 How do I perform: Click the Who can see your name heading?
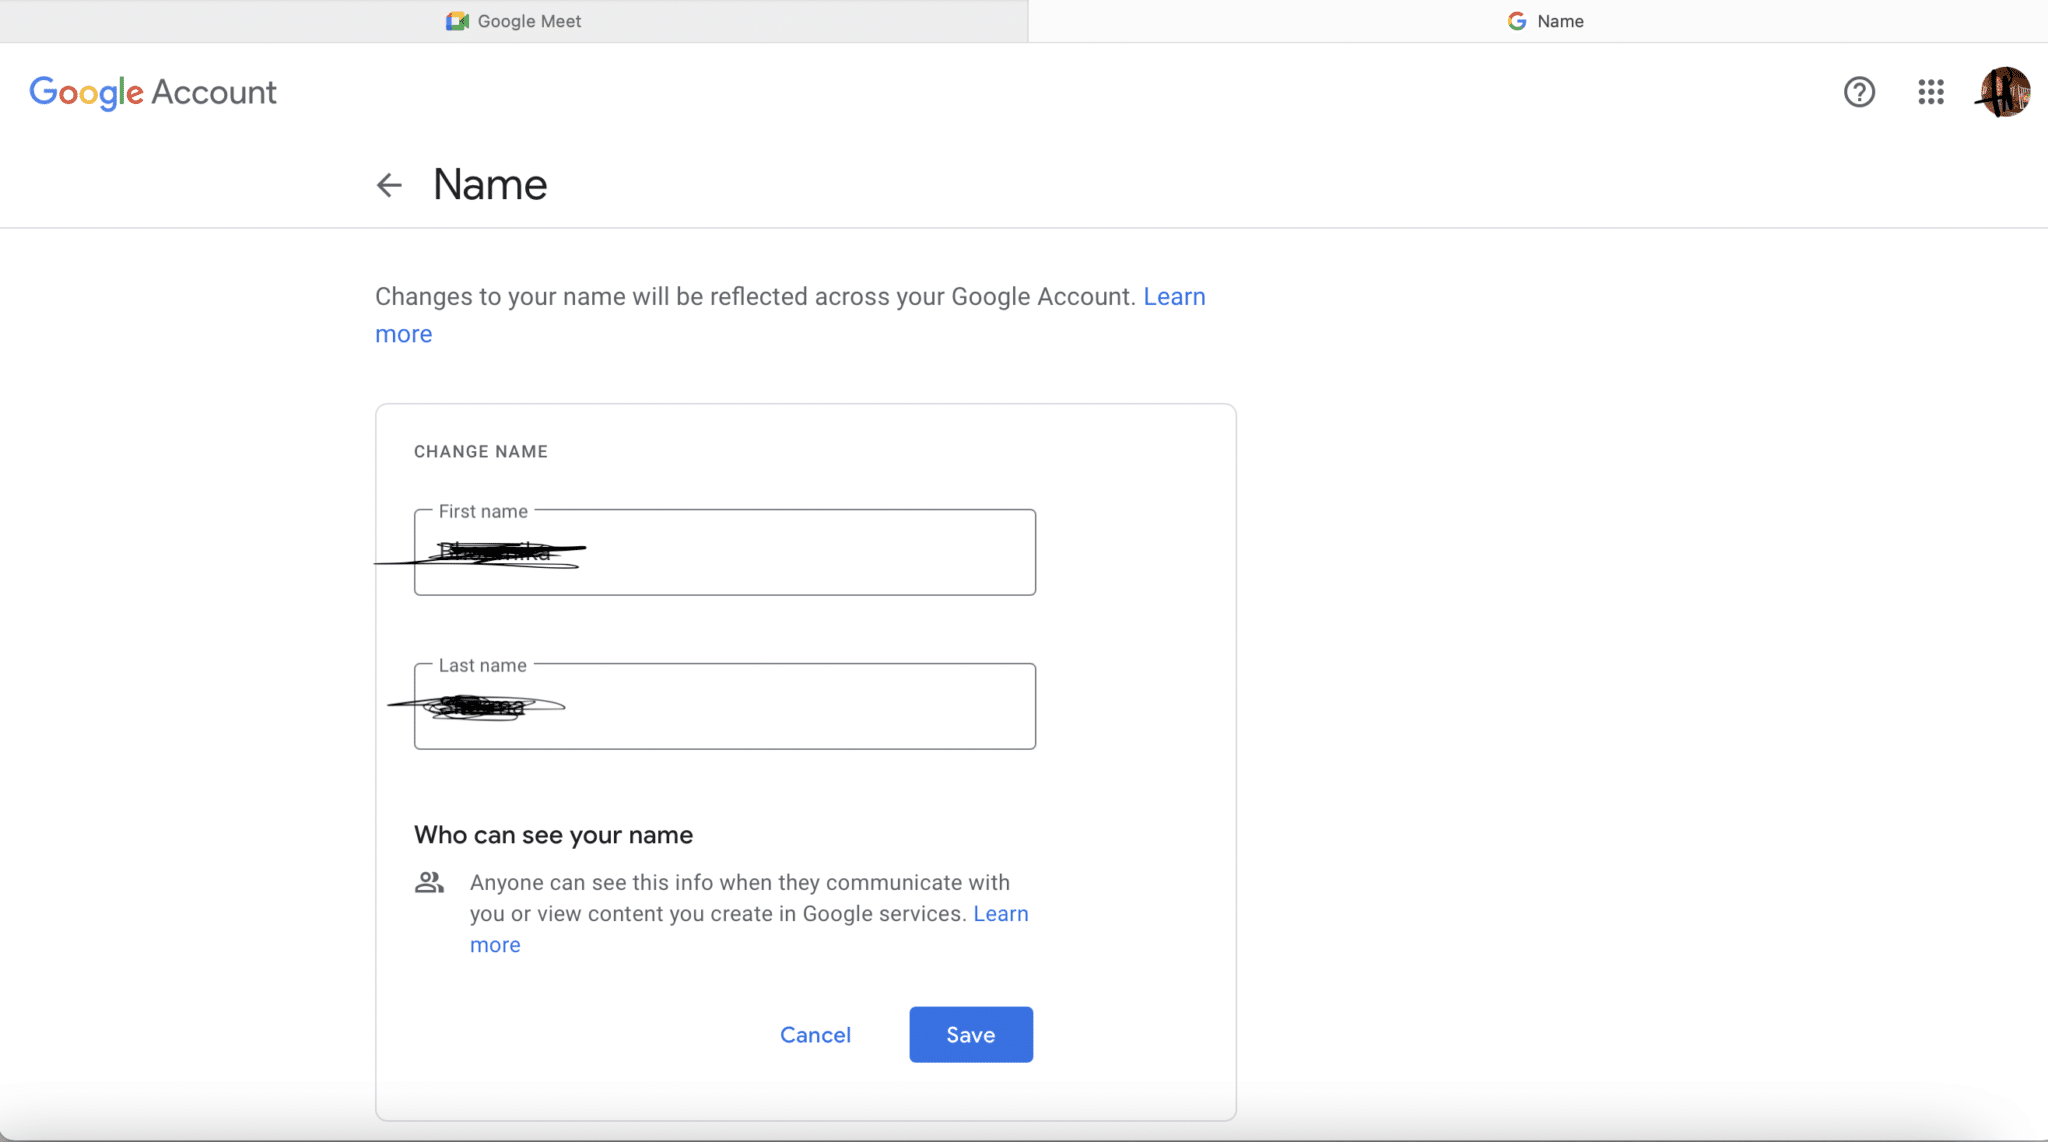(x=553, y=834)
